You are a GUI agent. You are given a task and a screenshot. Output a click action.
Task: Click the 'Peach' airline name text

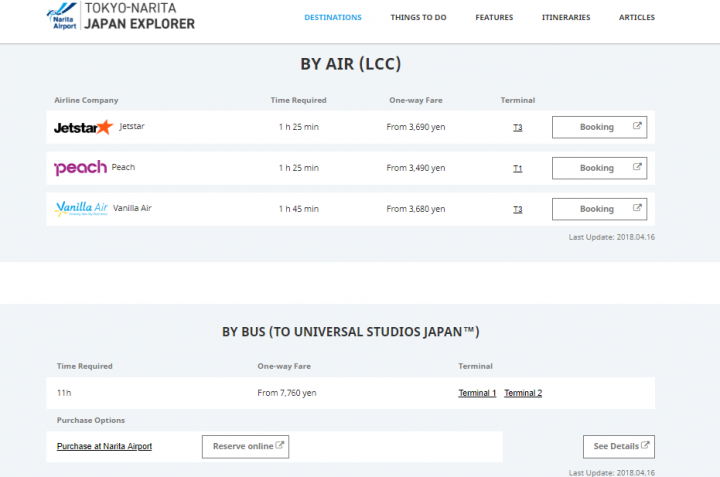123,167
